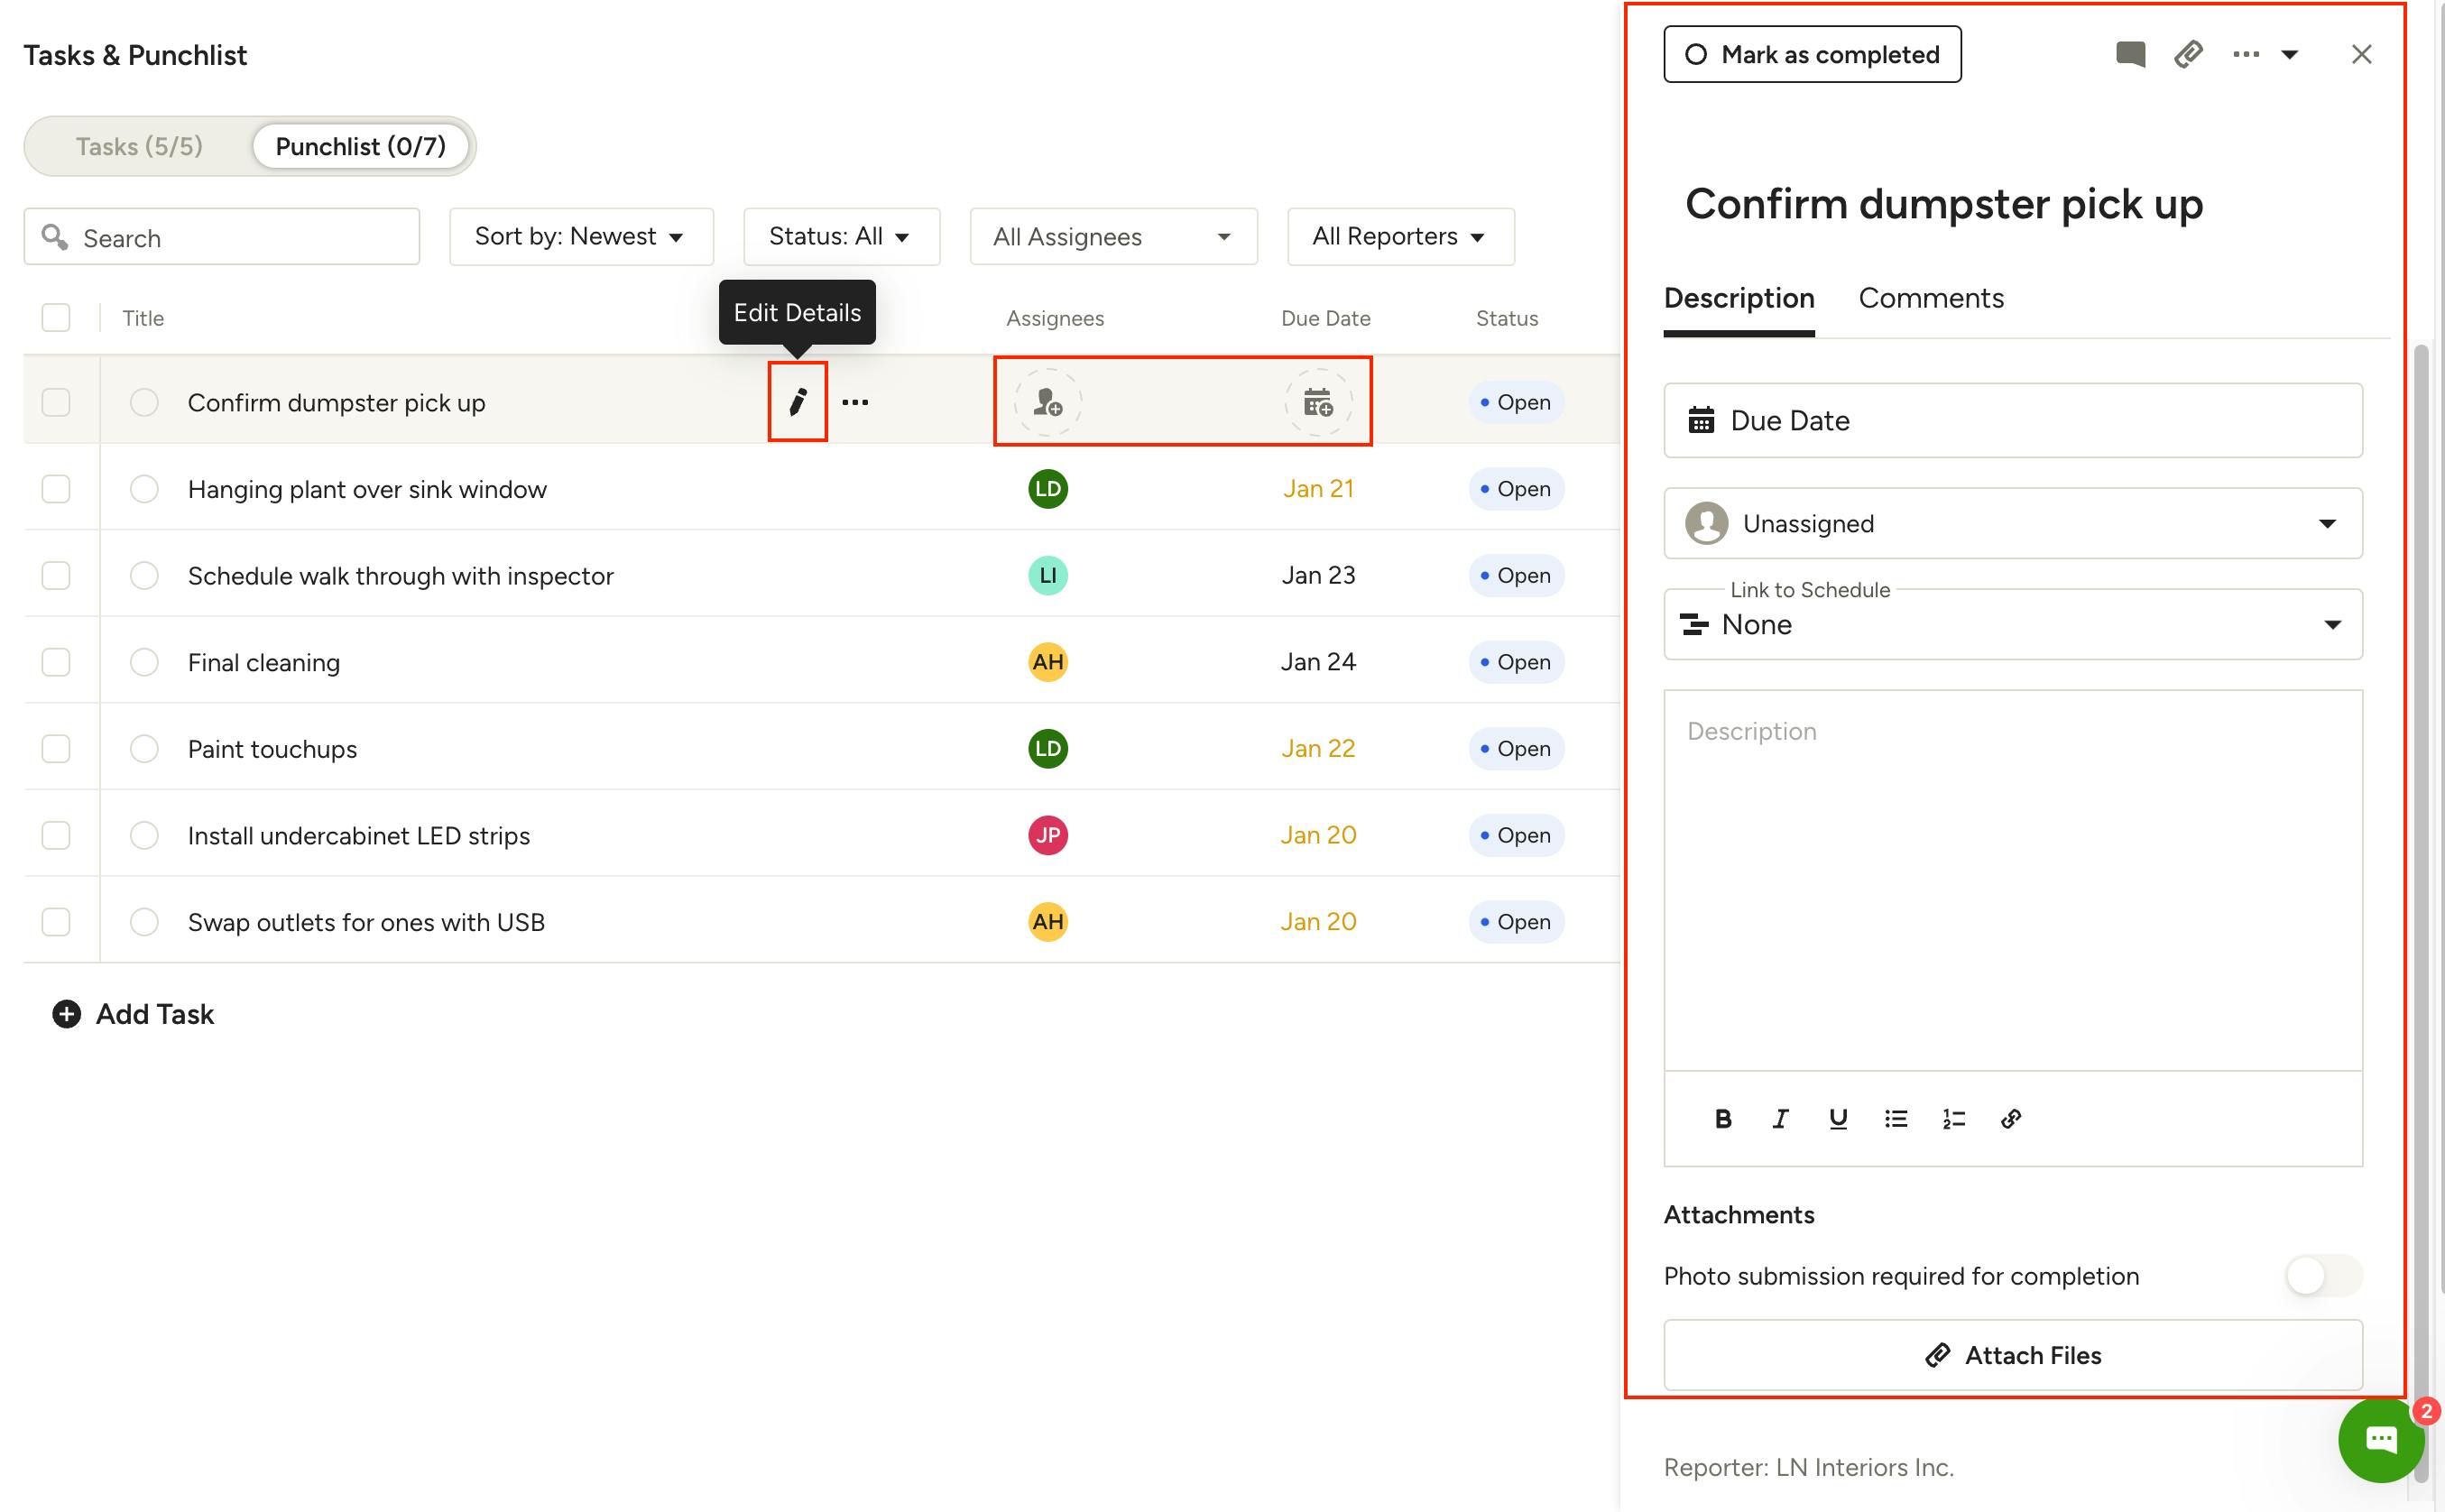The height and width of the screenshot is (1512, 2445).
Task: Close the task detail panel
Action: point(2361,54)
